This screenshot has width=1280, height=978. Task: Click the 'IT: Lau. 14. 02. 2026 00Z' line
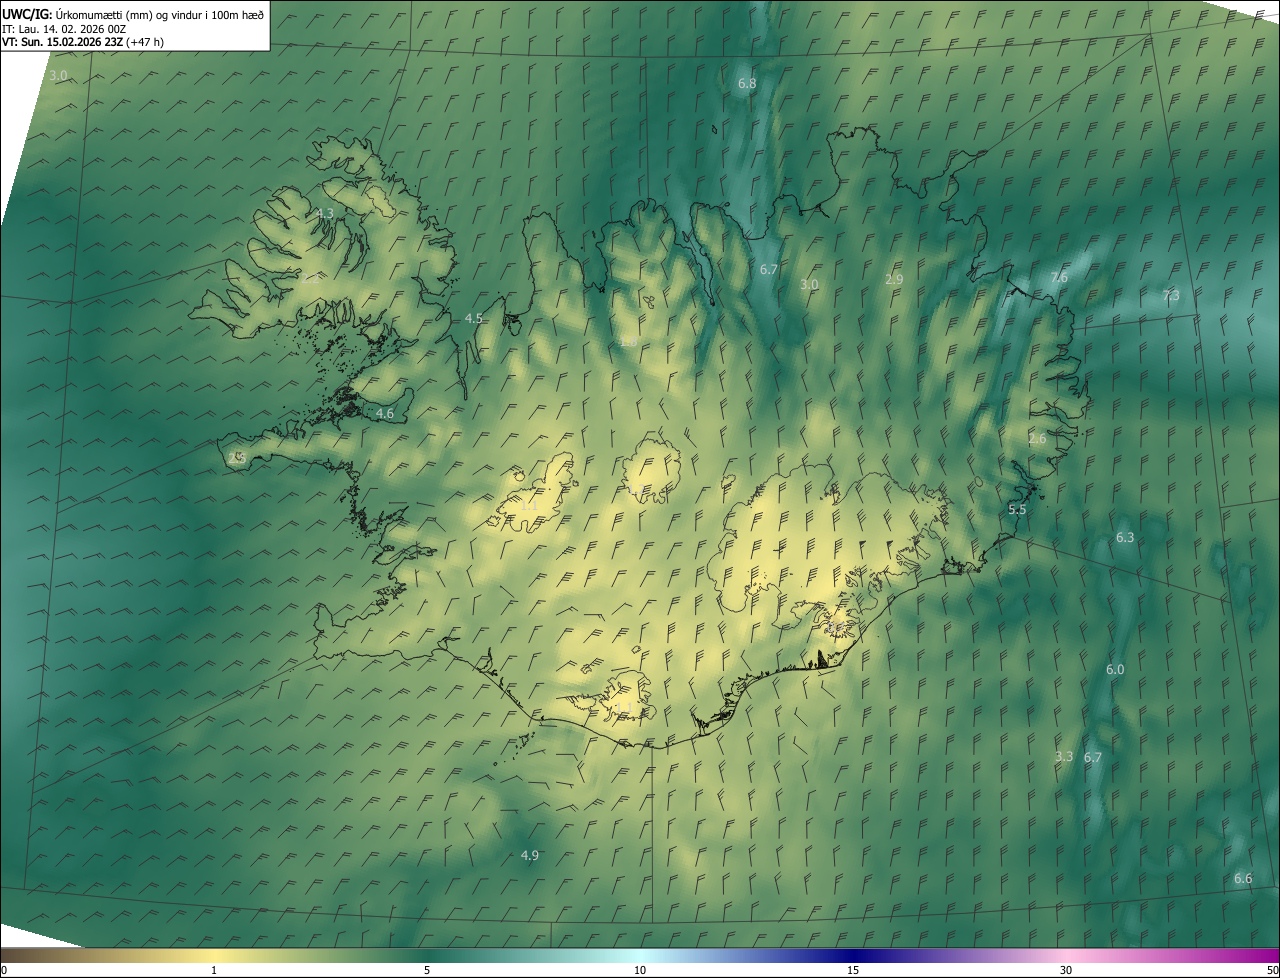(63, 28)
